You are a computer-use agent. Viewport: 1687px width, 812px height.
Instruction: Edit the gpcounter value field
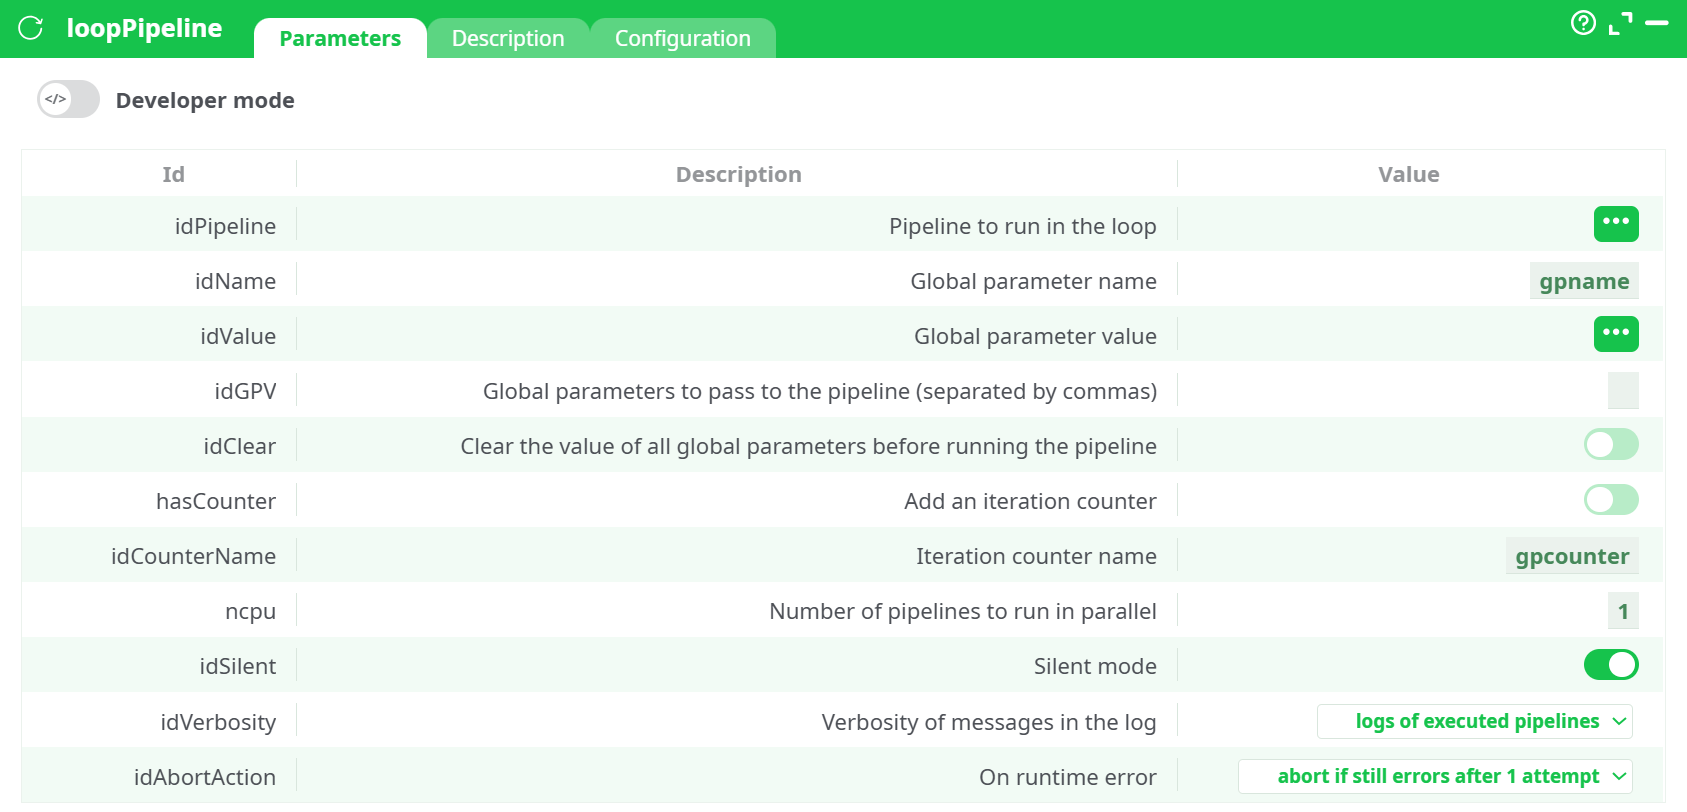click(1571, 557)
